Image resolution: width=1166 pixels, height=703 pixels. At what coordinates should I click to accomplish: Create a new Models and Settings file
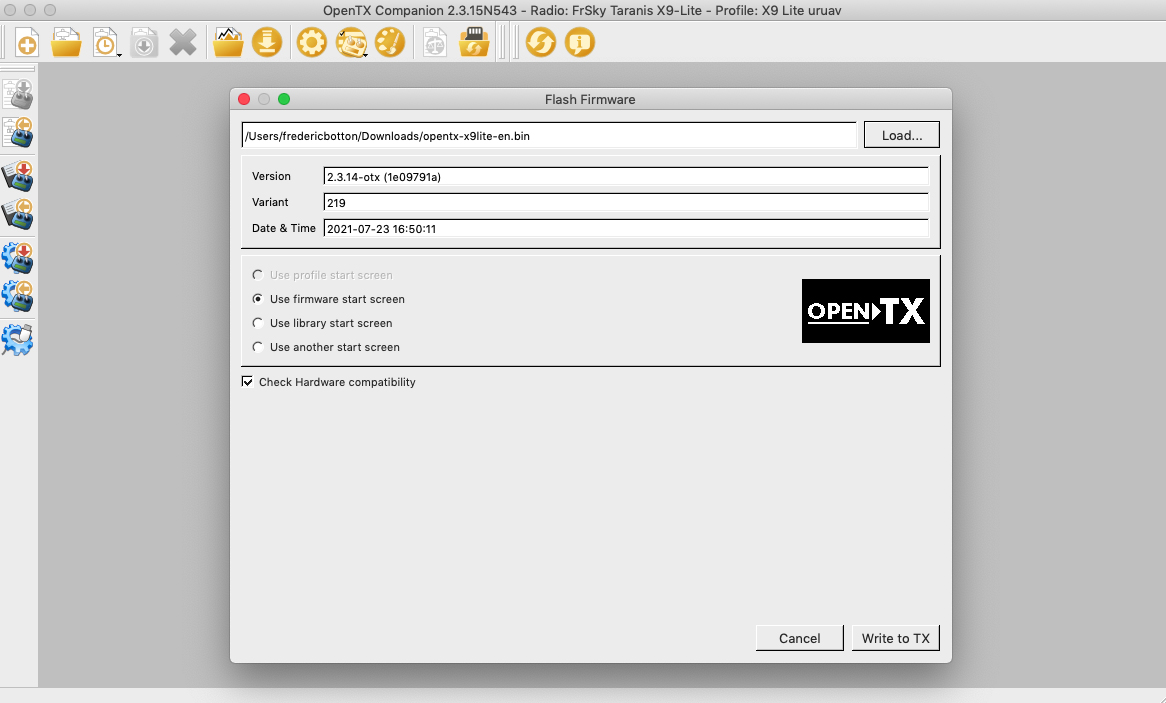pyautogui.click(x=27, y=42)
